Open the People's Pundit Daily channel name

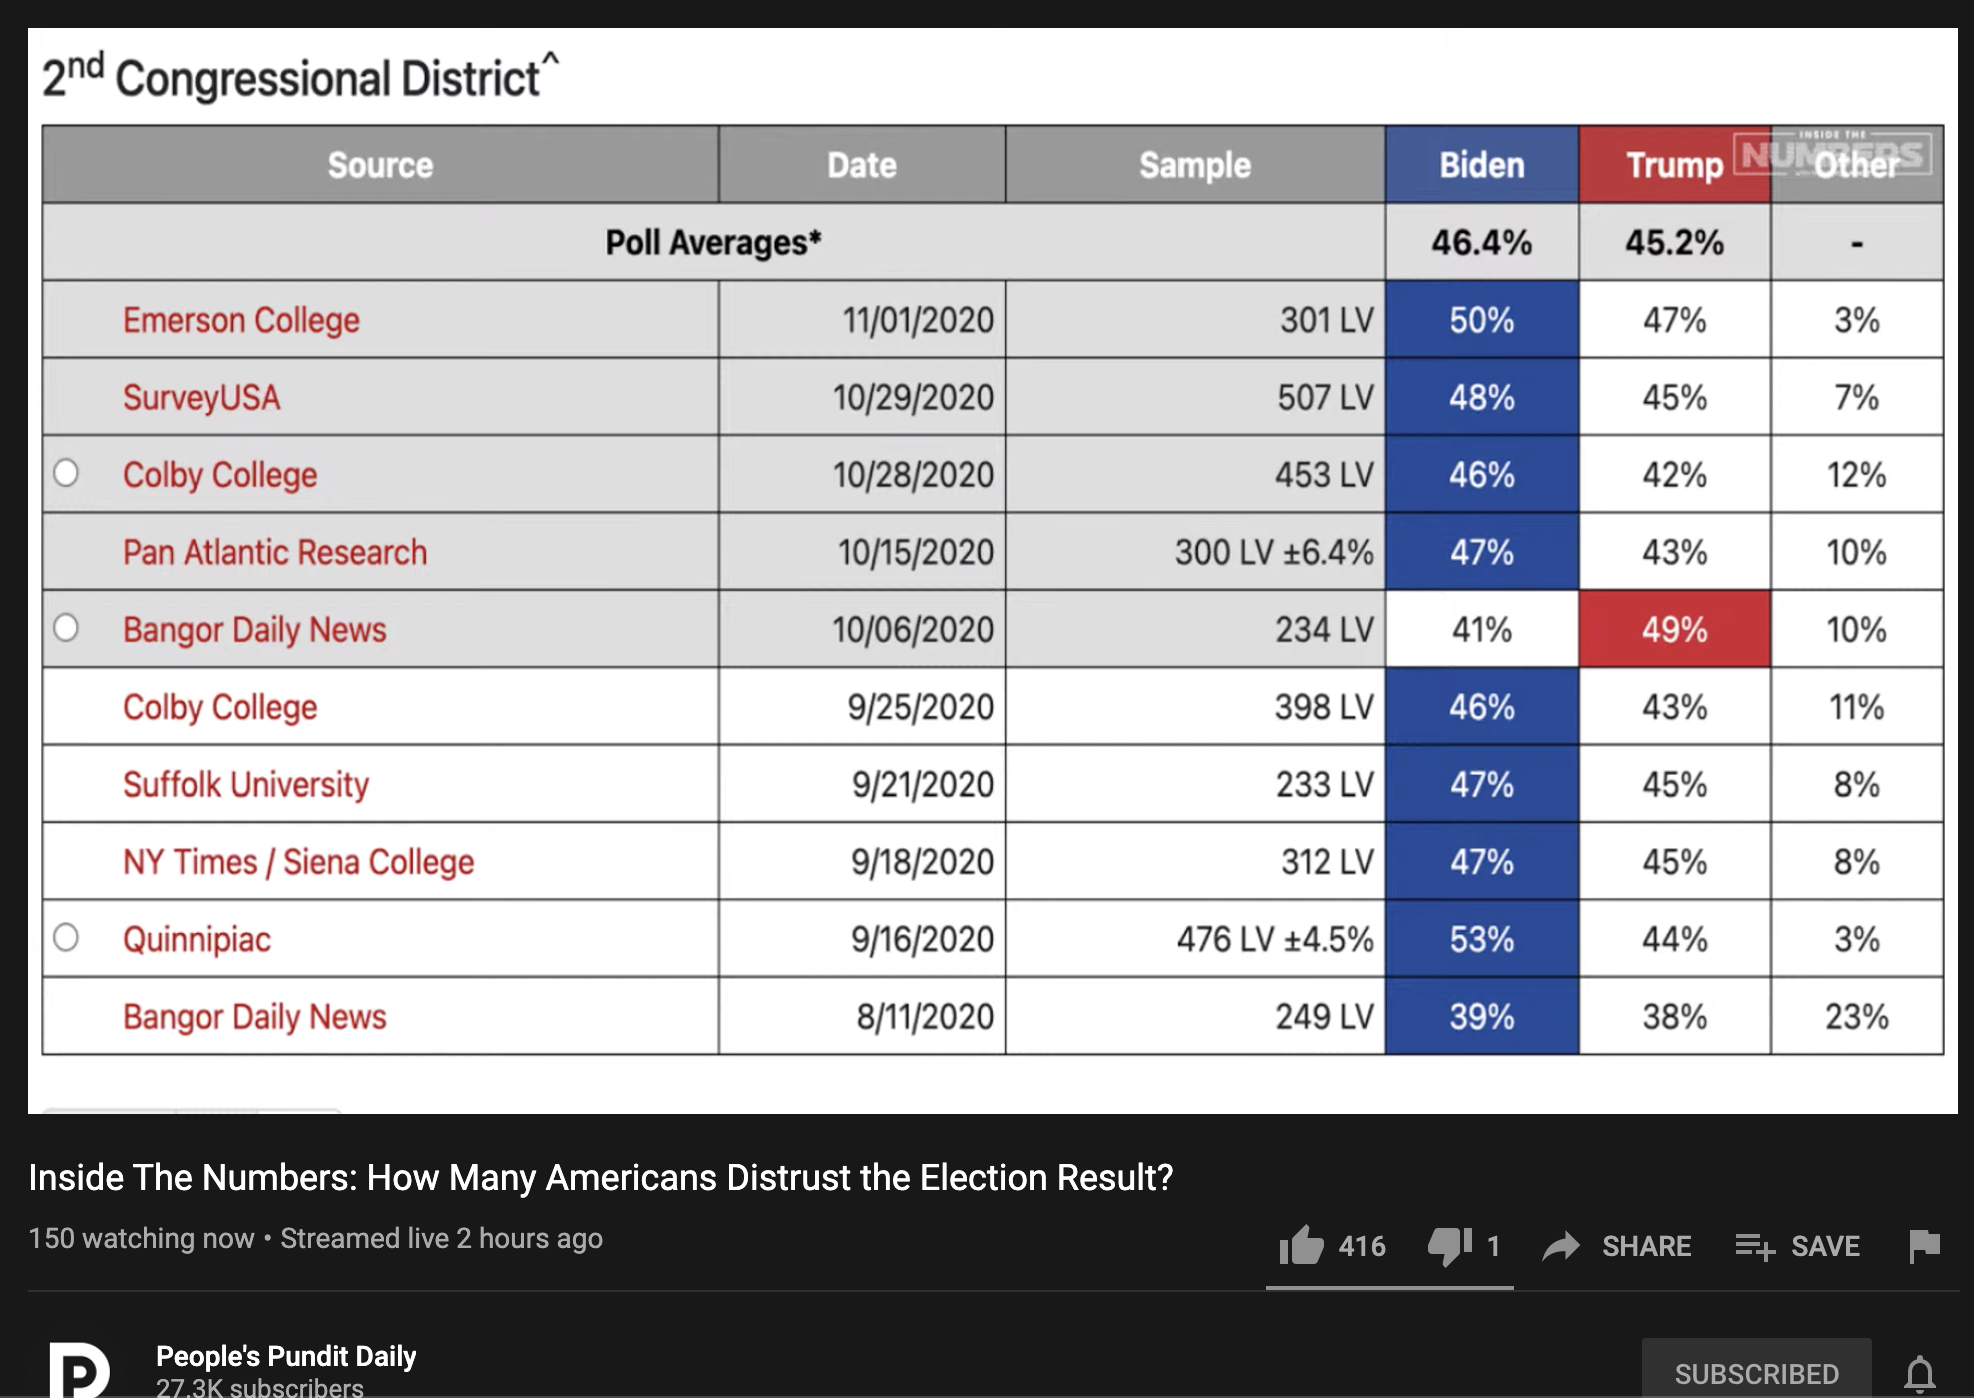pyautogui.click(x=286, y=1356)
